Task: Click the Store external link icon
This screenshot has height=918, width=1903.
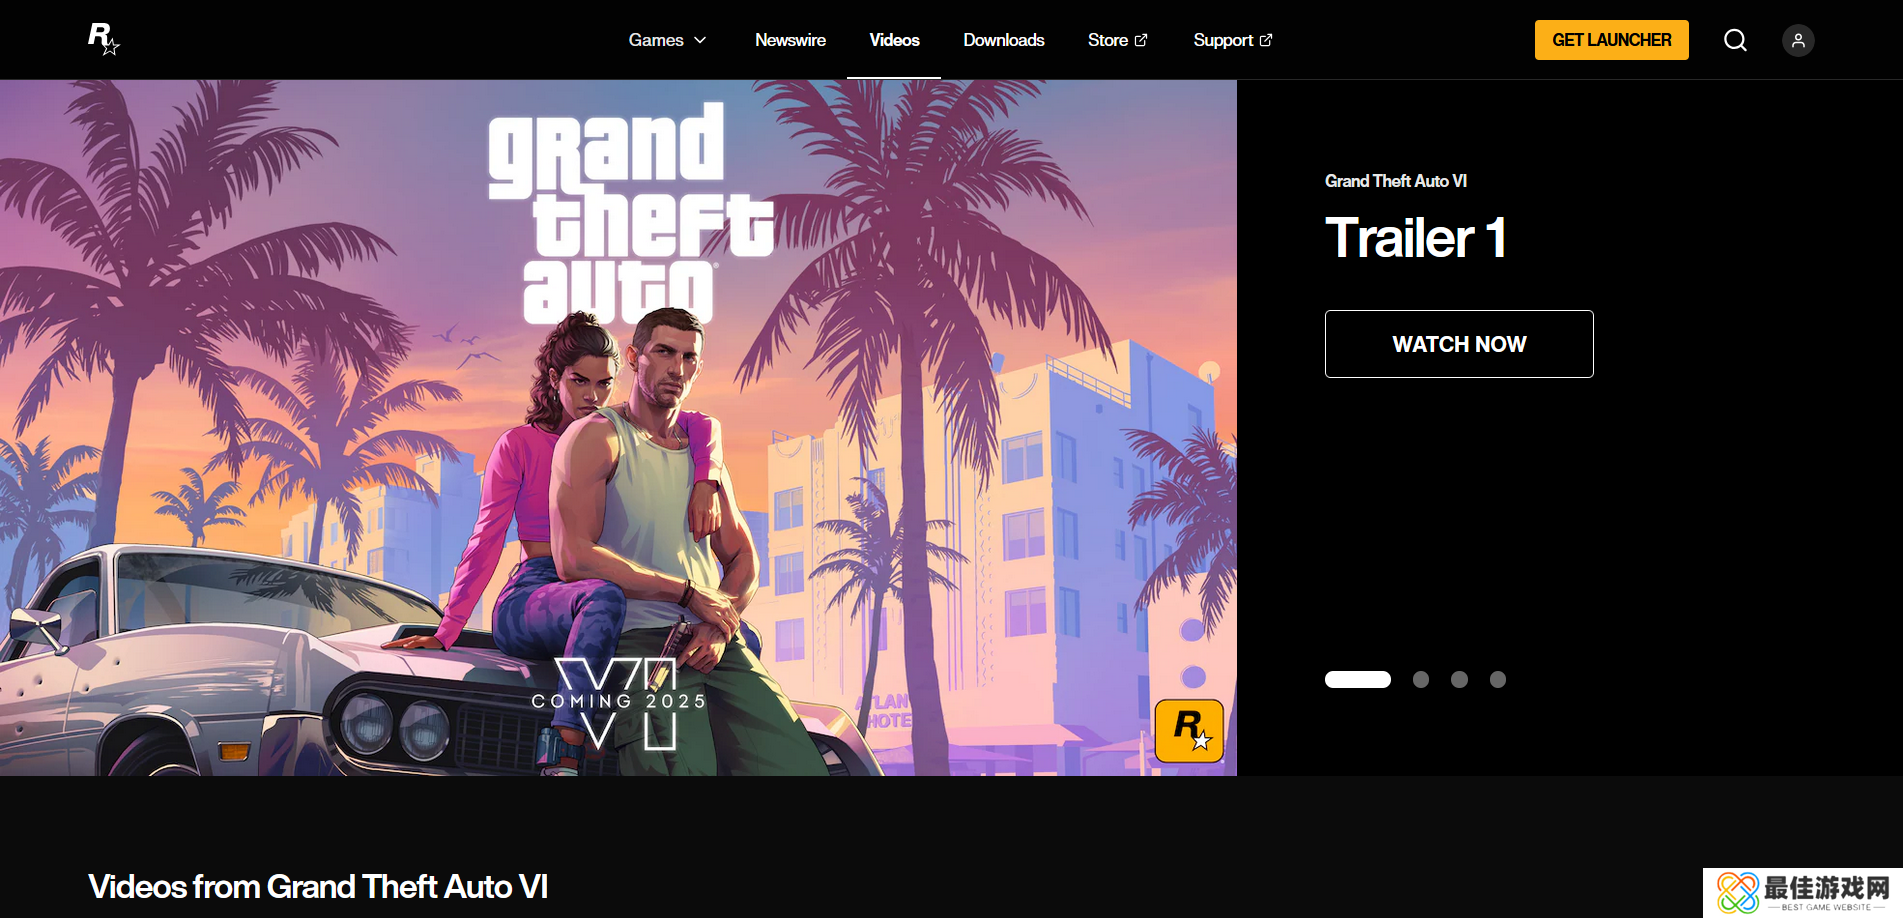Action: [1141, 40]
